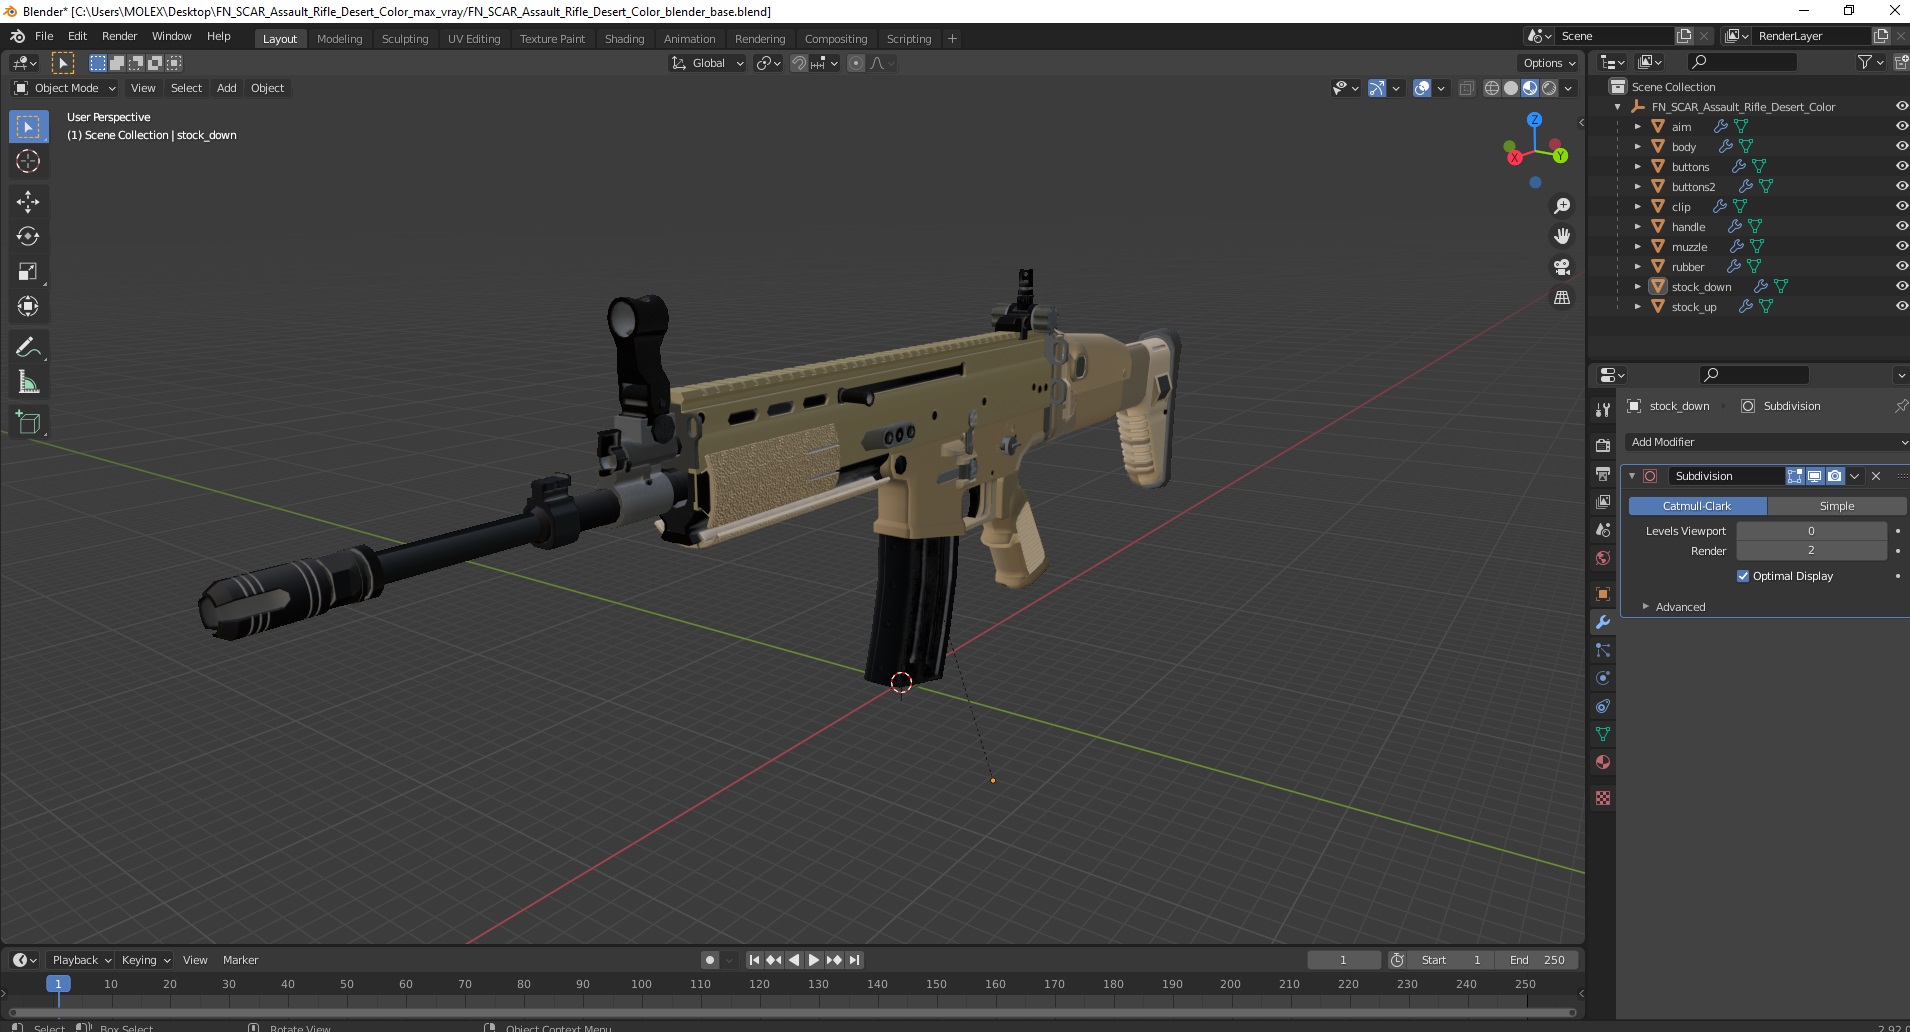Hide the body object in outliner
This screenshot has height=1032, width=1910.
coord(1901,146)
